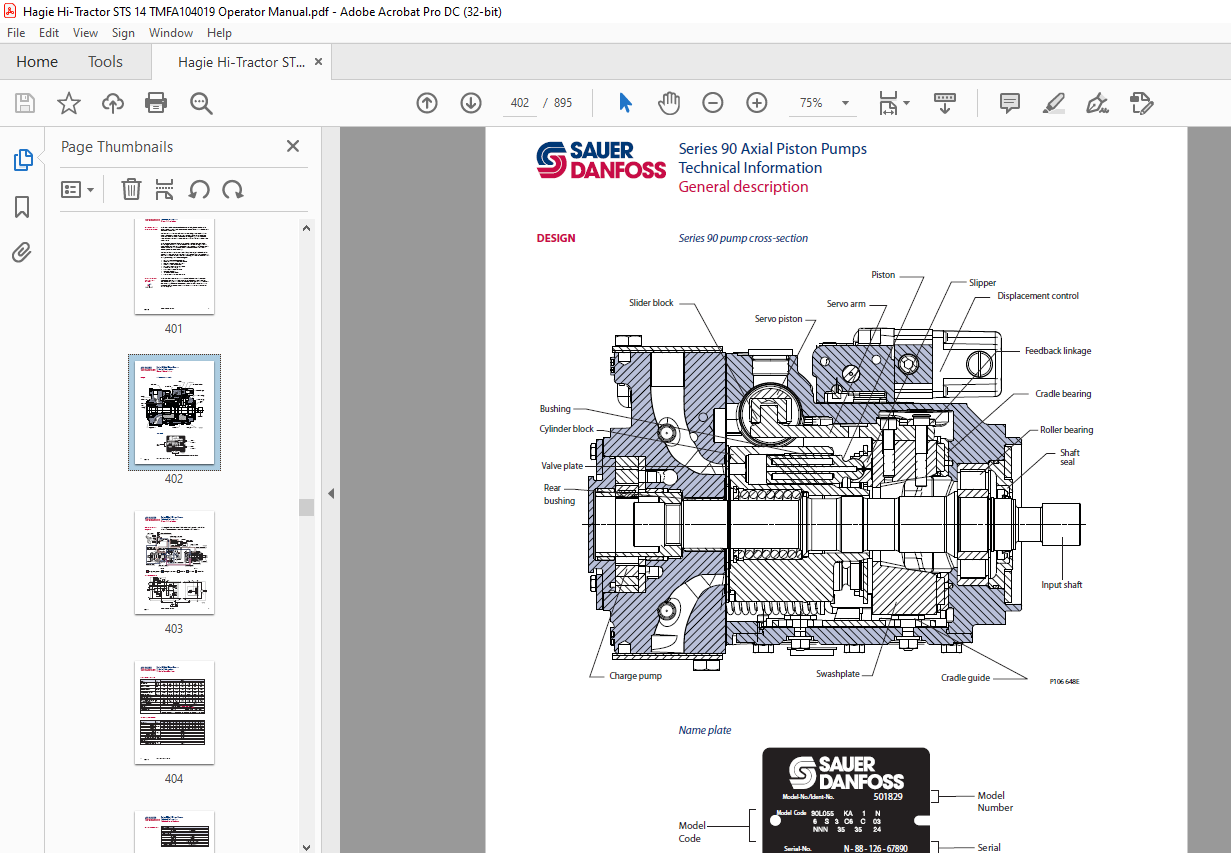Click the 'General description' heading text
The height and width of the screenshot is (853, 1231).
[743, 187]
